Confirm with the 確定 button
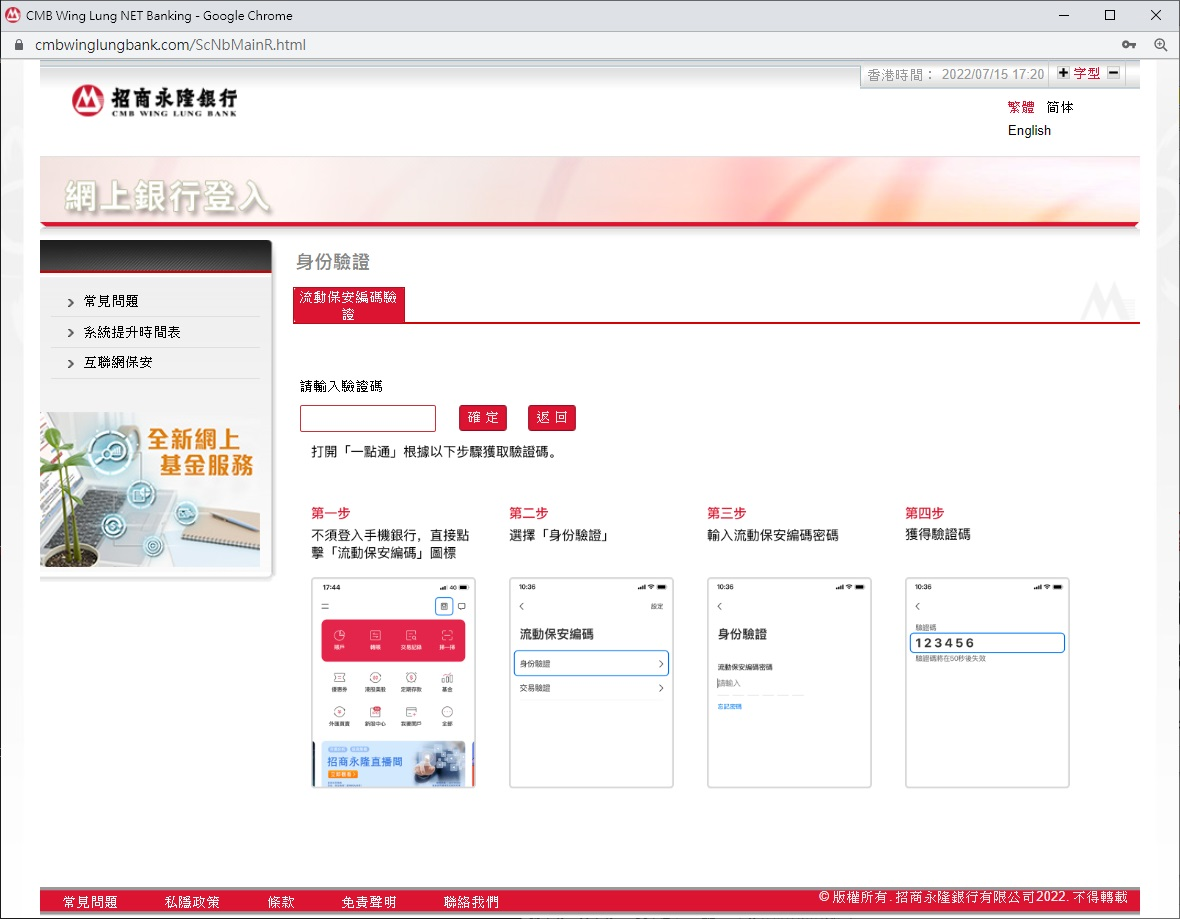 pyautogui.click(x=483, y=418)
